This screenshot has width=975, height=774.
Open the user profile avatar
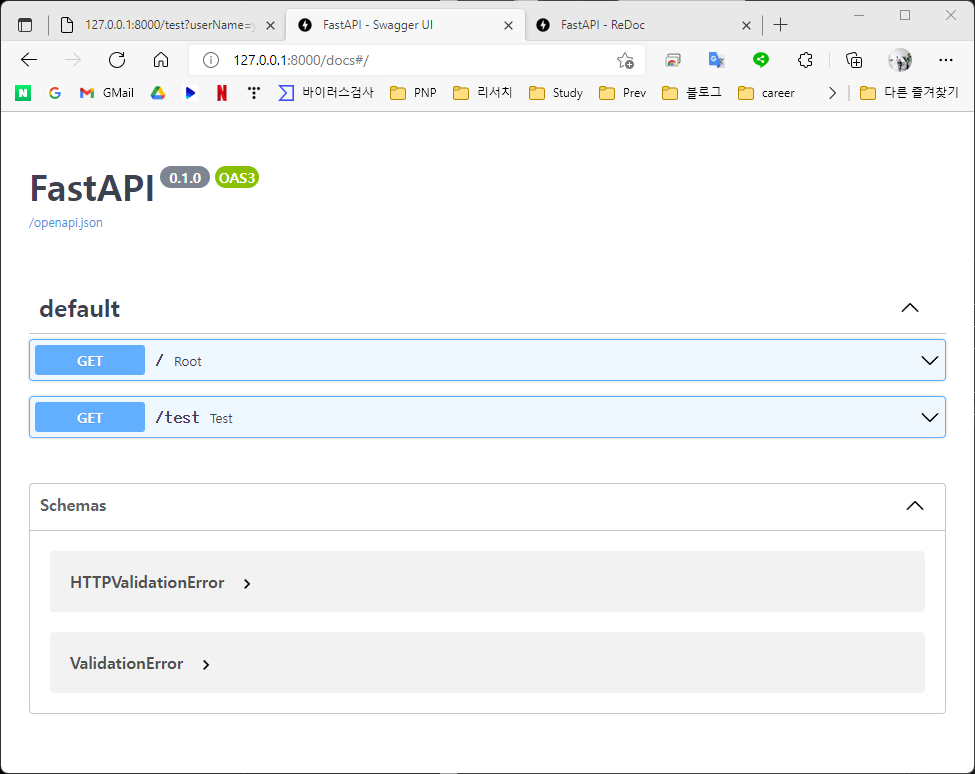(x=900, y=60)
